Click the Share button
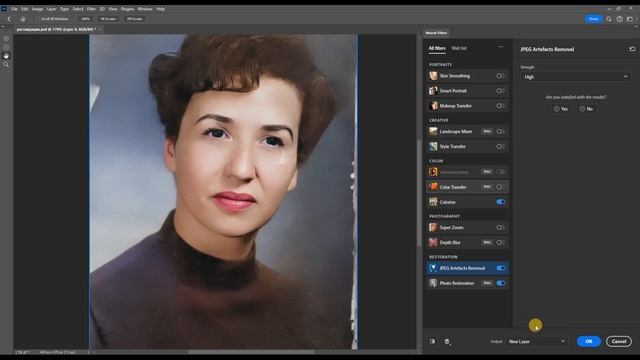Image resolution: width=640 pixels, height=360 pixels. pyautogui.click(x=593, y=19)
